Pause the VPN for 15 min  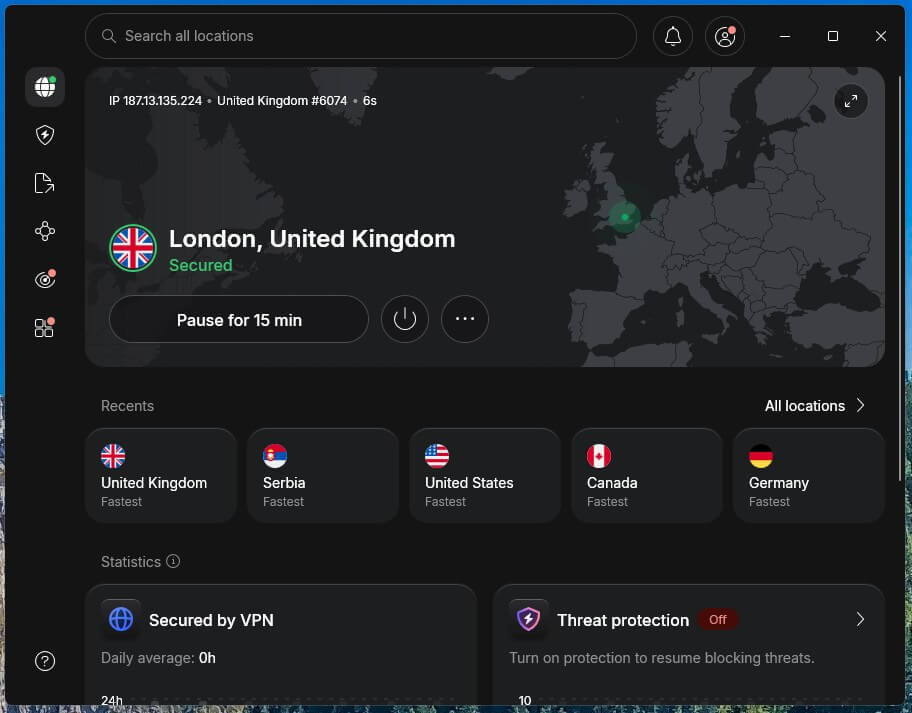click(x=239, y=319)
